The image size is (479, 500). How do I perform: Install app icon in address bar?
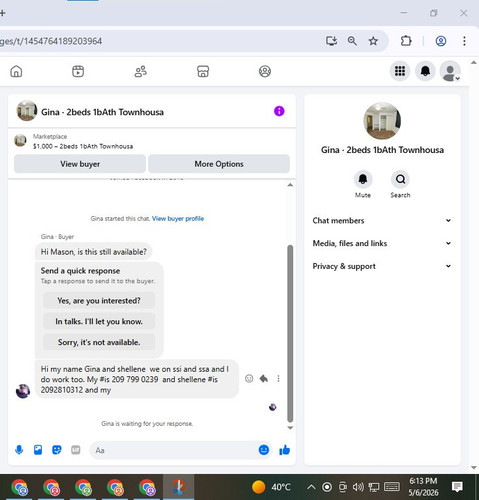pos(331,41)
